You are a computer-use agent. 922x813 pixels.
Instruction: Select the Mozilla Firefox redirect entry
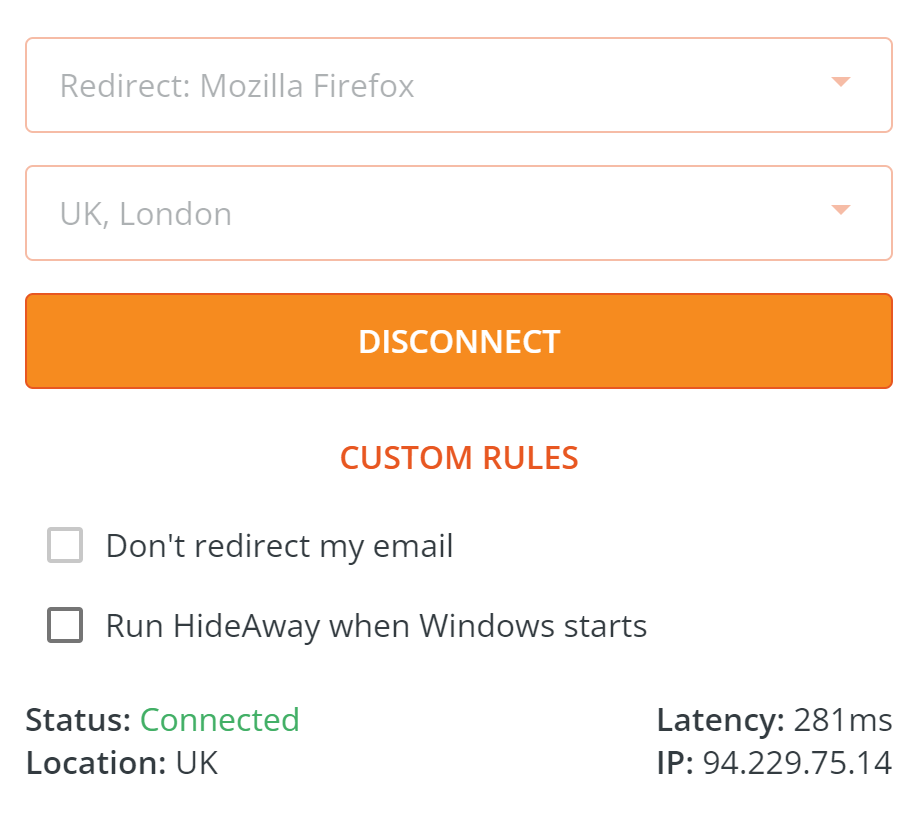(x=236, y=85)
